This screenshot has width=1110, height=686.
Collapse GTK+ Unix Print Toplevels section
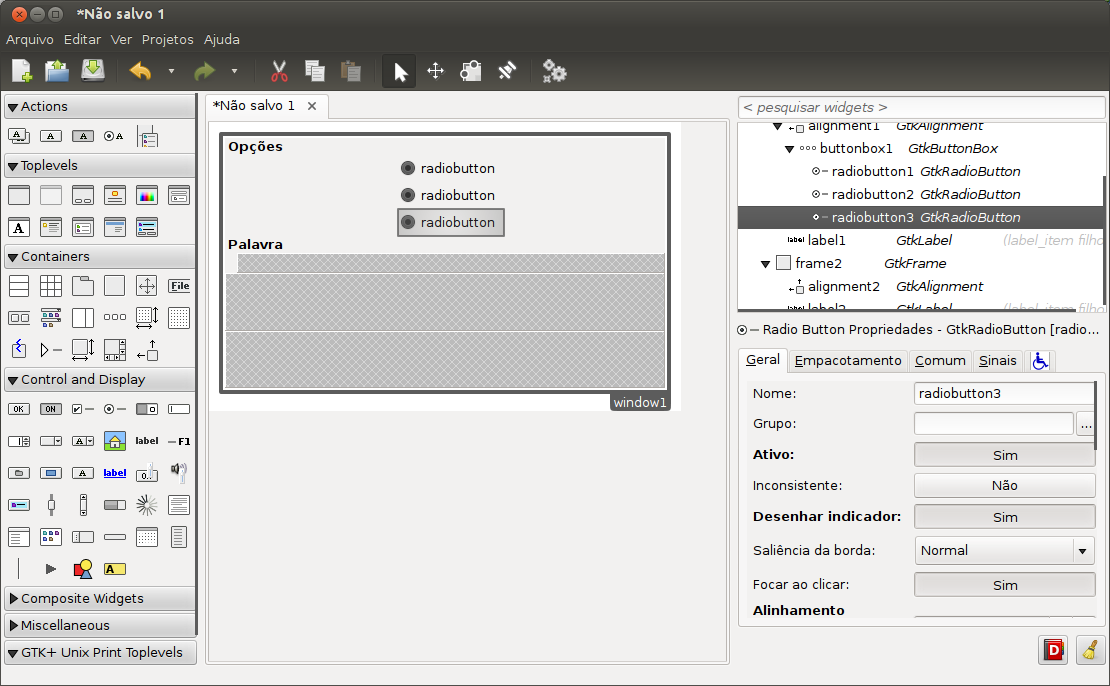coord(100,652)
